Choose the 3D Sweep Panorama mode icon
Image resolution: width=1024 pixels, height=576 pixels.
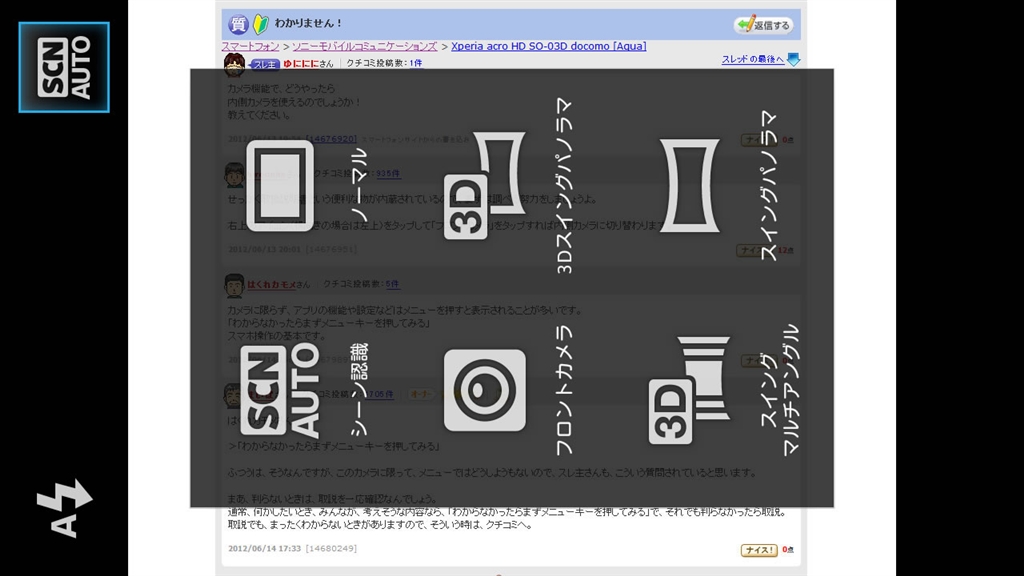pyautogui.click(x=485, y=185)
